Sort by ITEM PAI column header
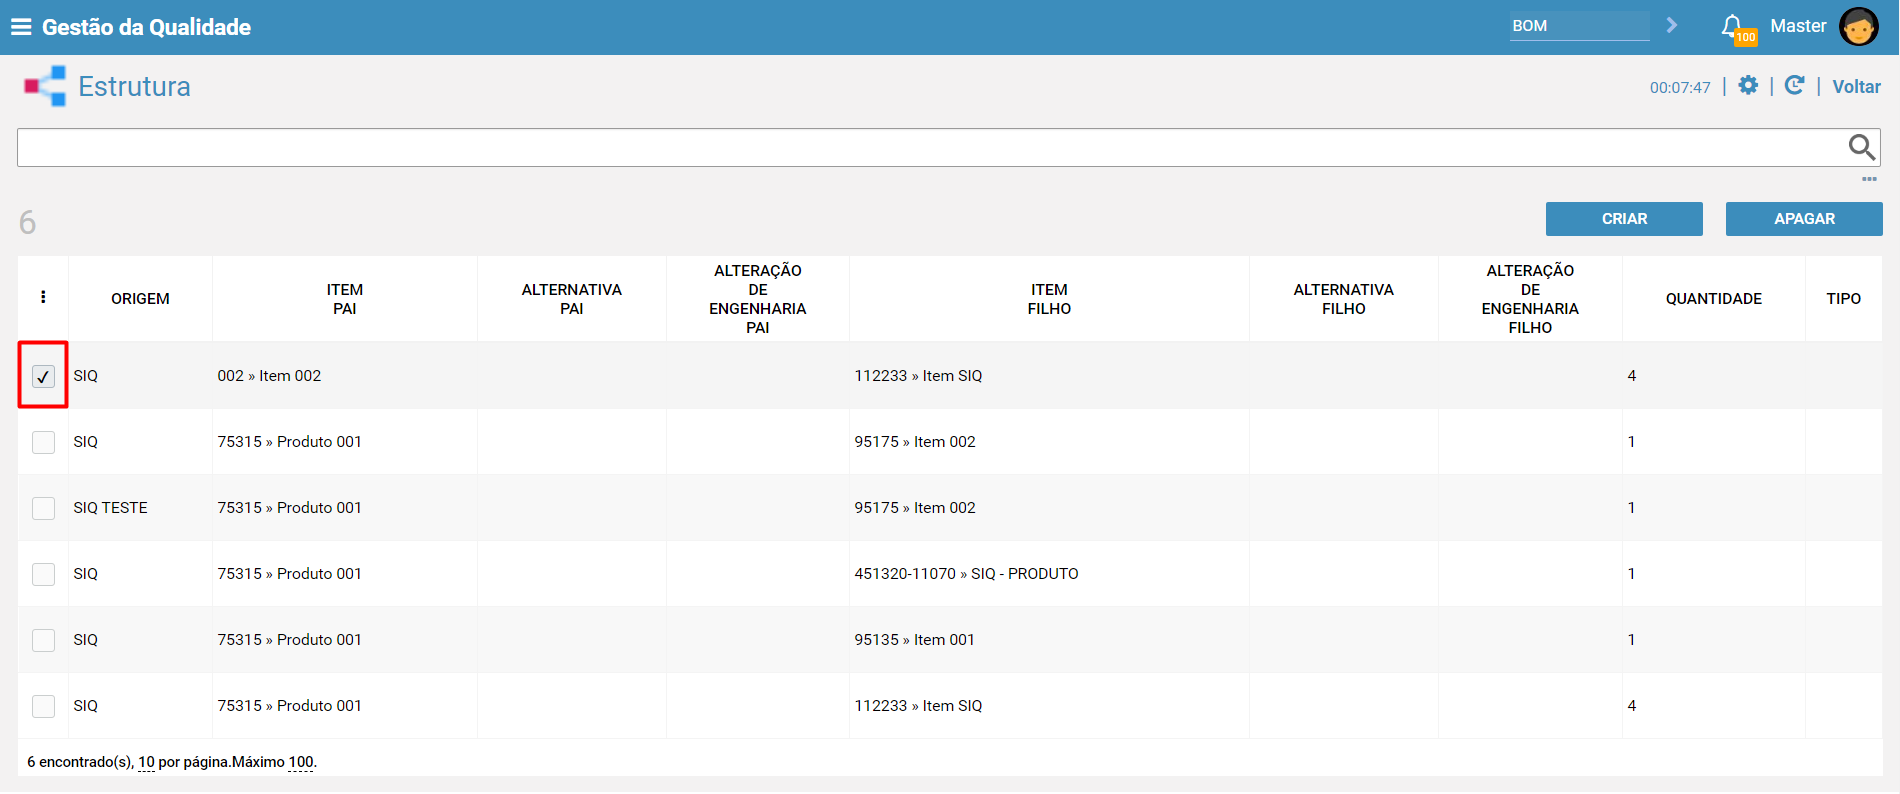Image resolution: width=1900 pixels, height=794 pixels. [344, 299]
